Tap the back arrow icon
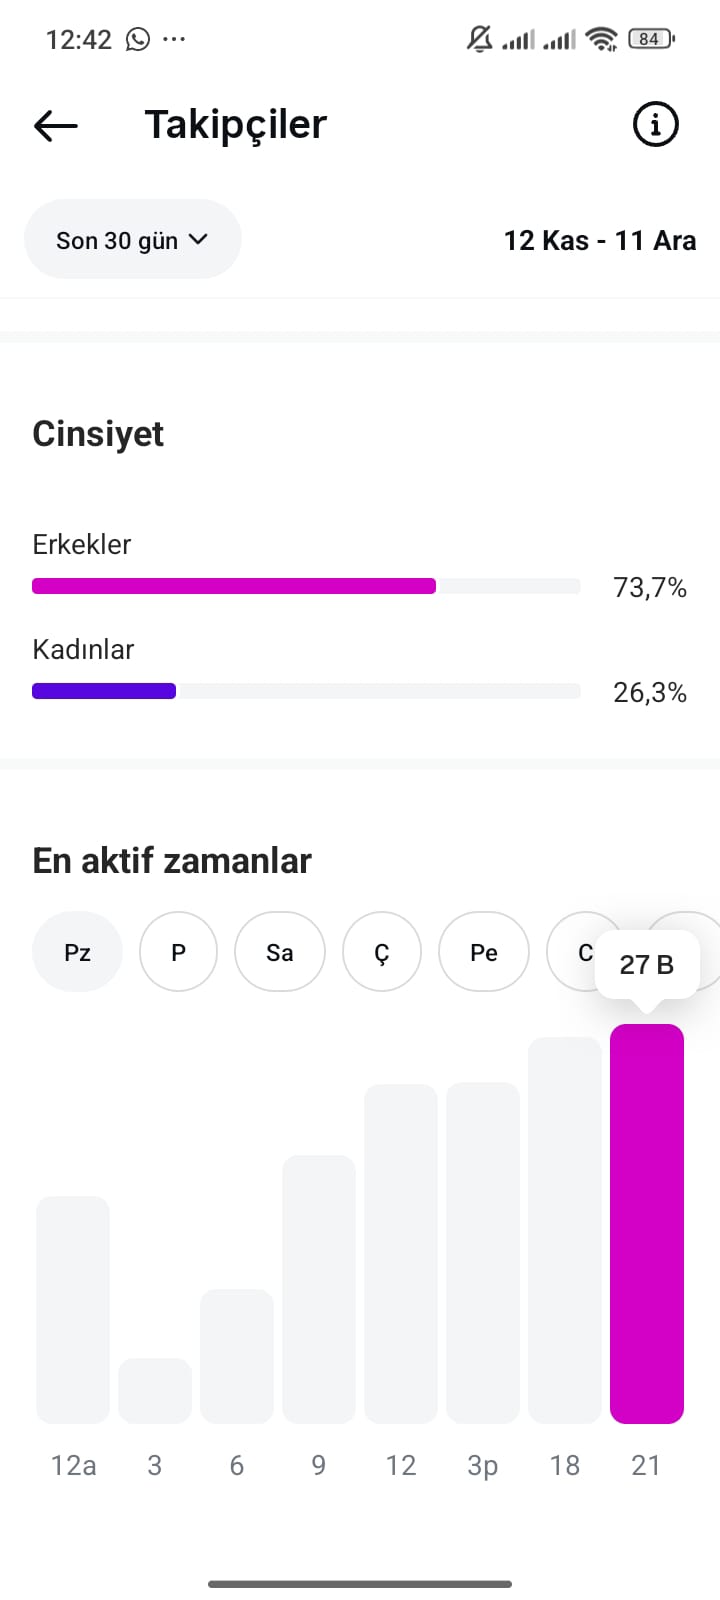This screenshot has width=720, height=1600. 55,125
